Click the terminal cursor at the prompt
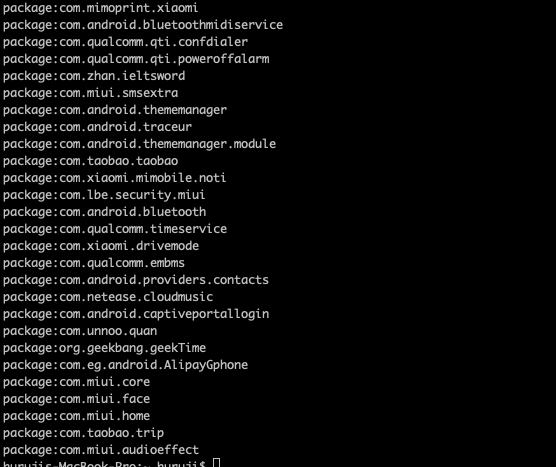 point(217,463)
